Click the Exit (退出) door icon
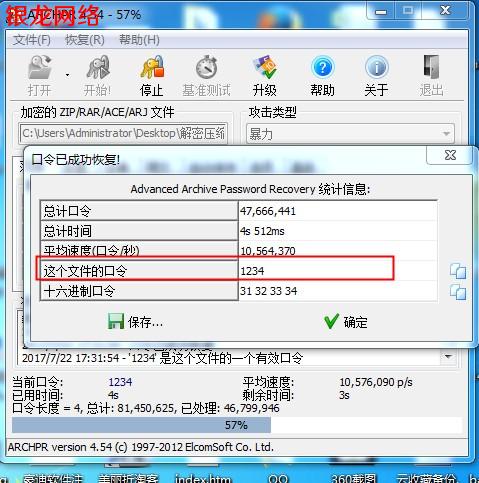The height and width of the screenshot is (483, 479). click(x=431, y=67)
